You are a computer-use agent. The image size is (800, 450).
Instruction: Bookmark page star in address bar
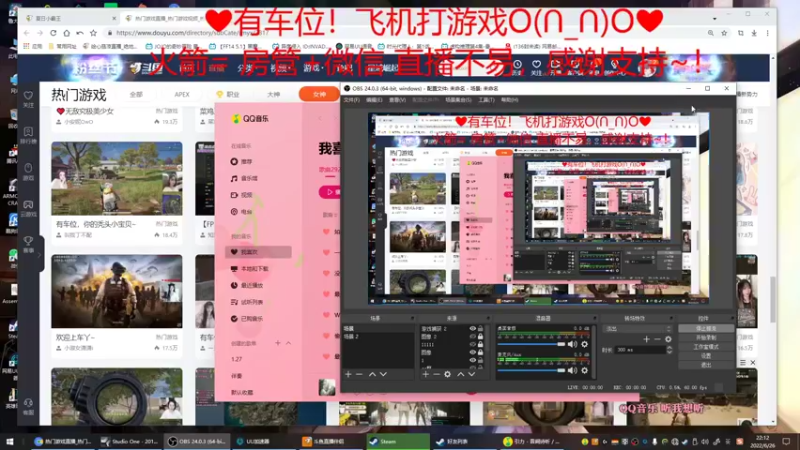[724, 33]
